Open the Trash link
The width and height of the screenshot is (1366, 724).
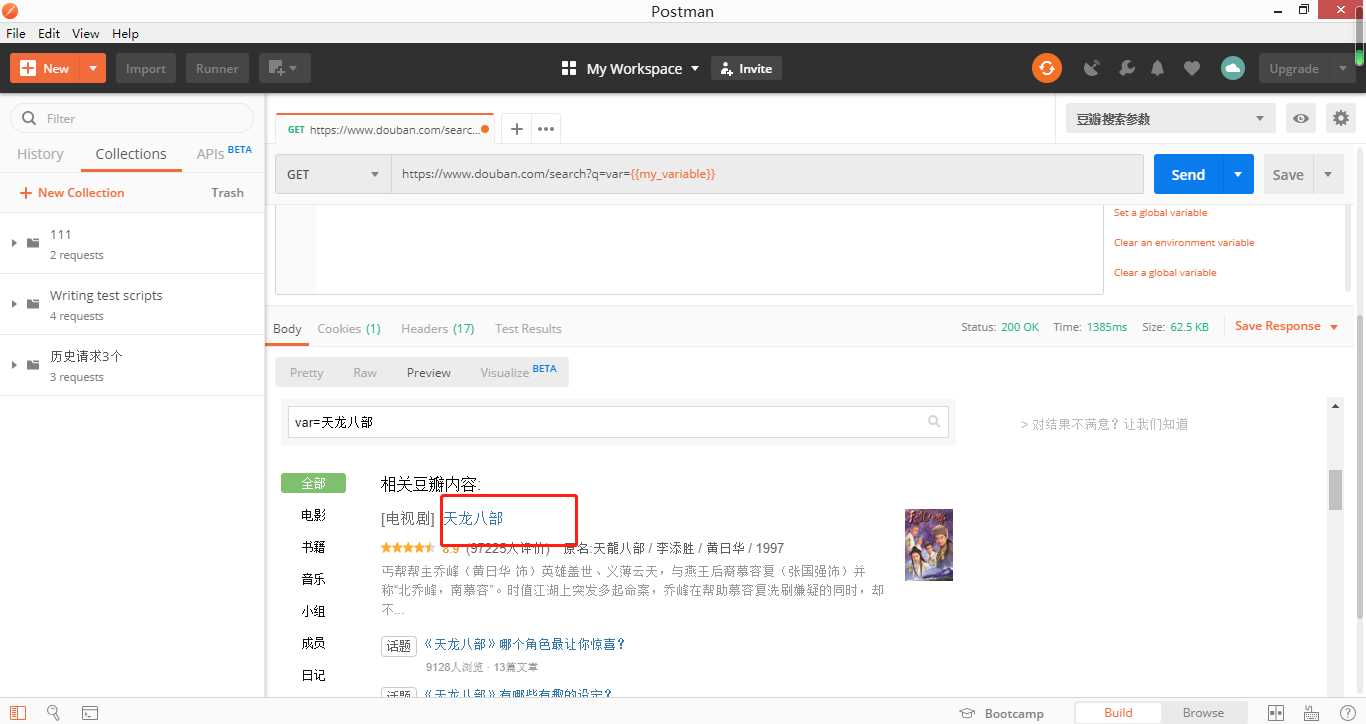click(x=227, y=192)
